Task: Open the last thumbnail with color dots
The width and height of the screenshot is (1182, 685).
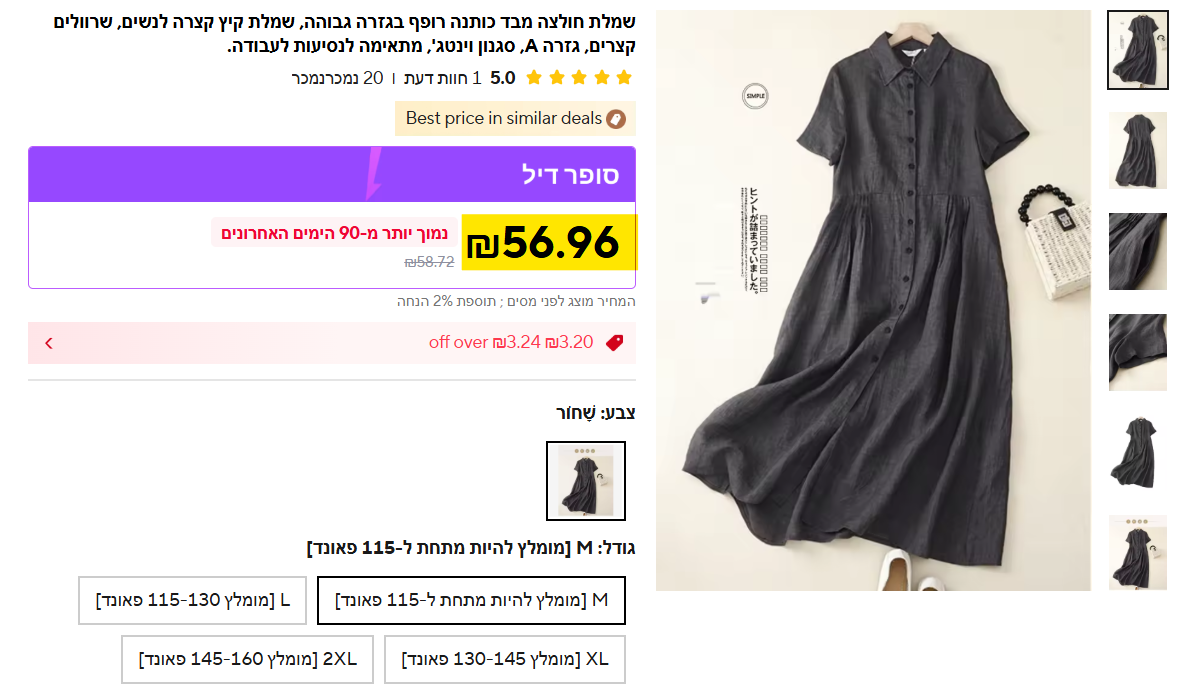Action: click(x=1138, y=552)
